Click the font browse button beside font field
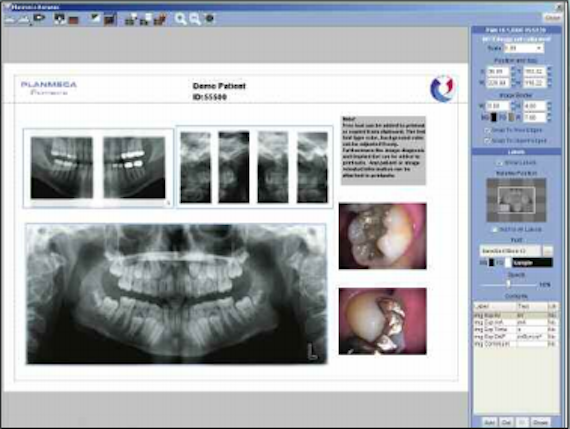Viewport: 570px width, 429px height. [547, 251]
